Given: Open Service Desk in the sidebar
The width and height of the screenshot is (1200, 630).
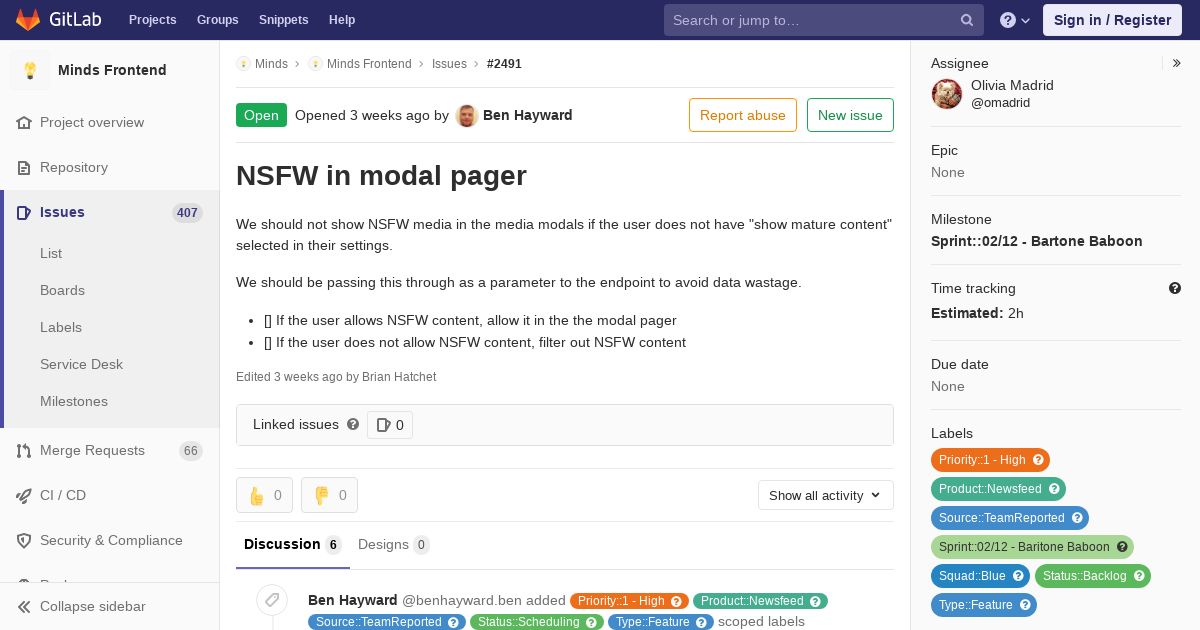Looking at the screenshot, I should click(x=81, y=364).
